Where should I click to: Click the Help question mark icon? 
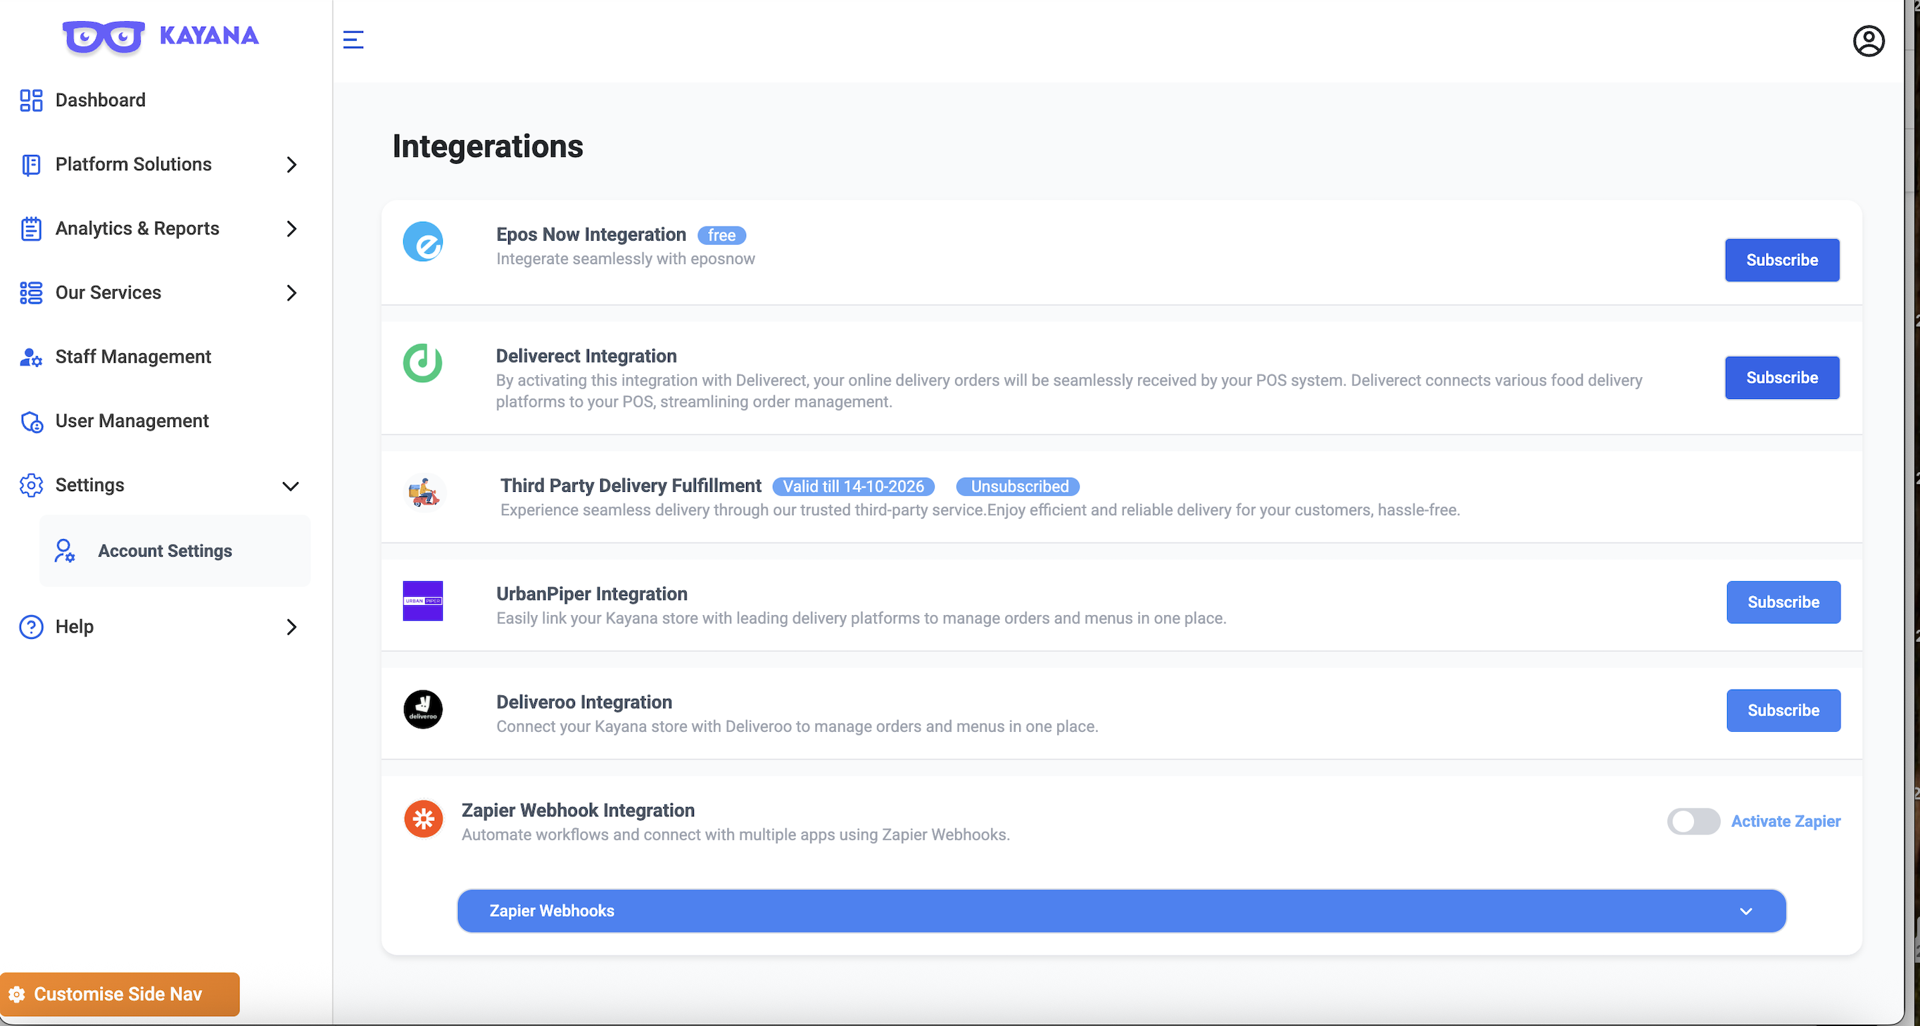[x=31, y=627]
